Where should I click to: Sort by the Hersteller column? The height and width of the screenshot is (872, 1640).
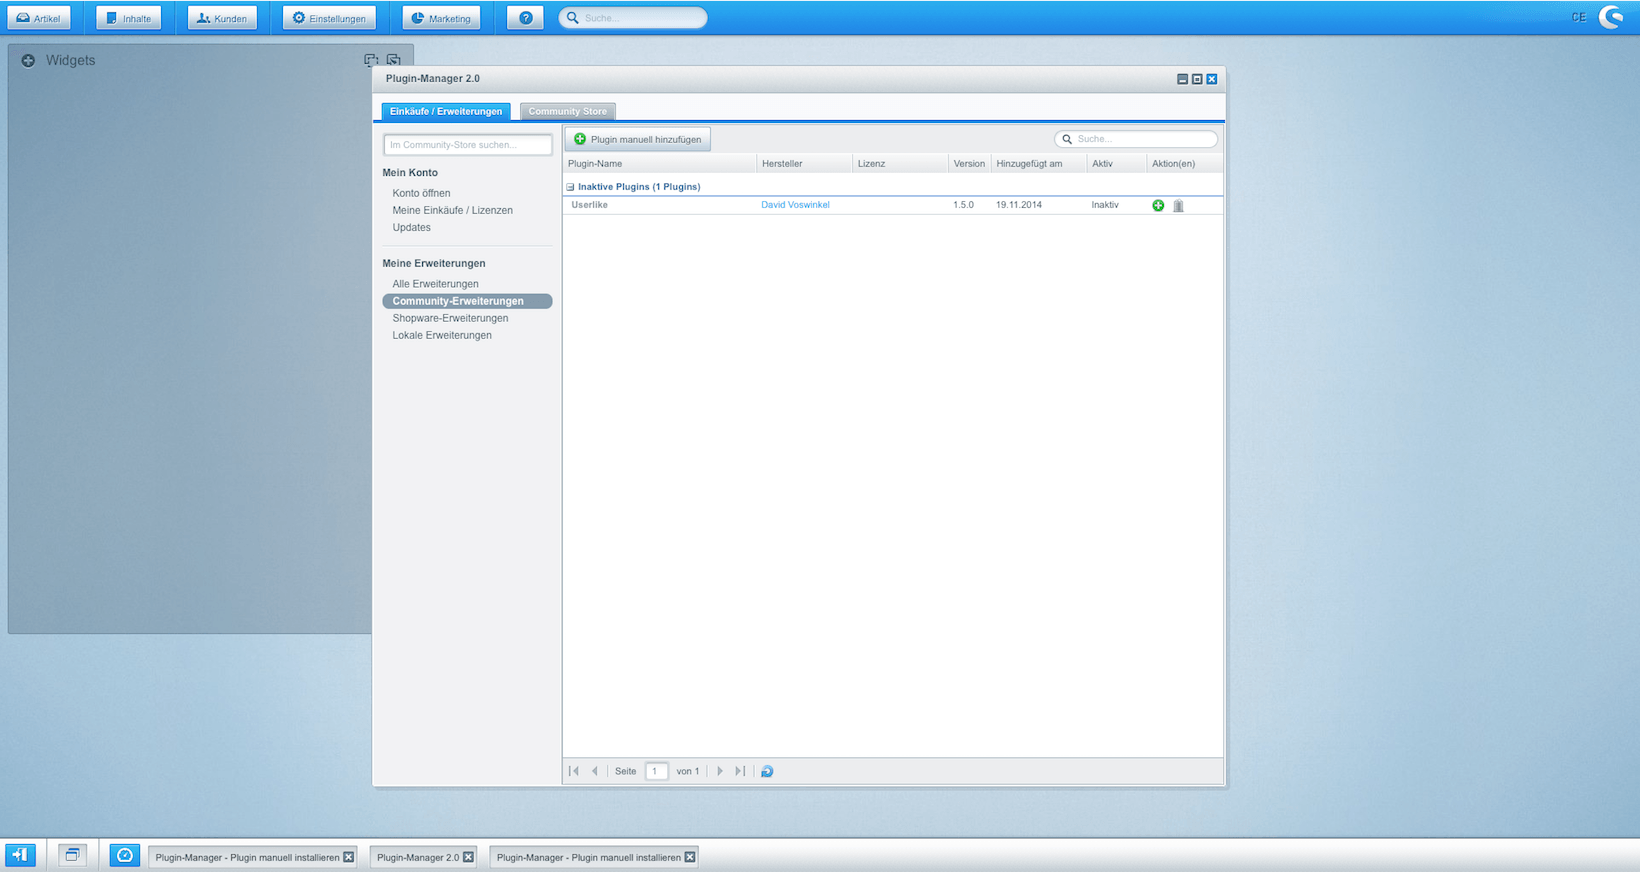click(804, 163)
